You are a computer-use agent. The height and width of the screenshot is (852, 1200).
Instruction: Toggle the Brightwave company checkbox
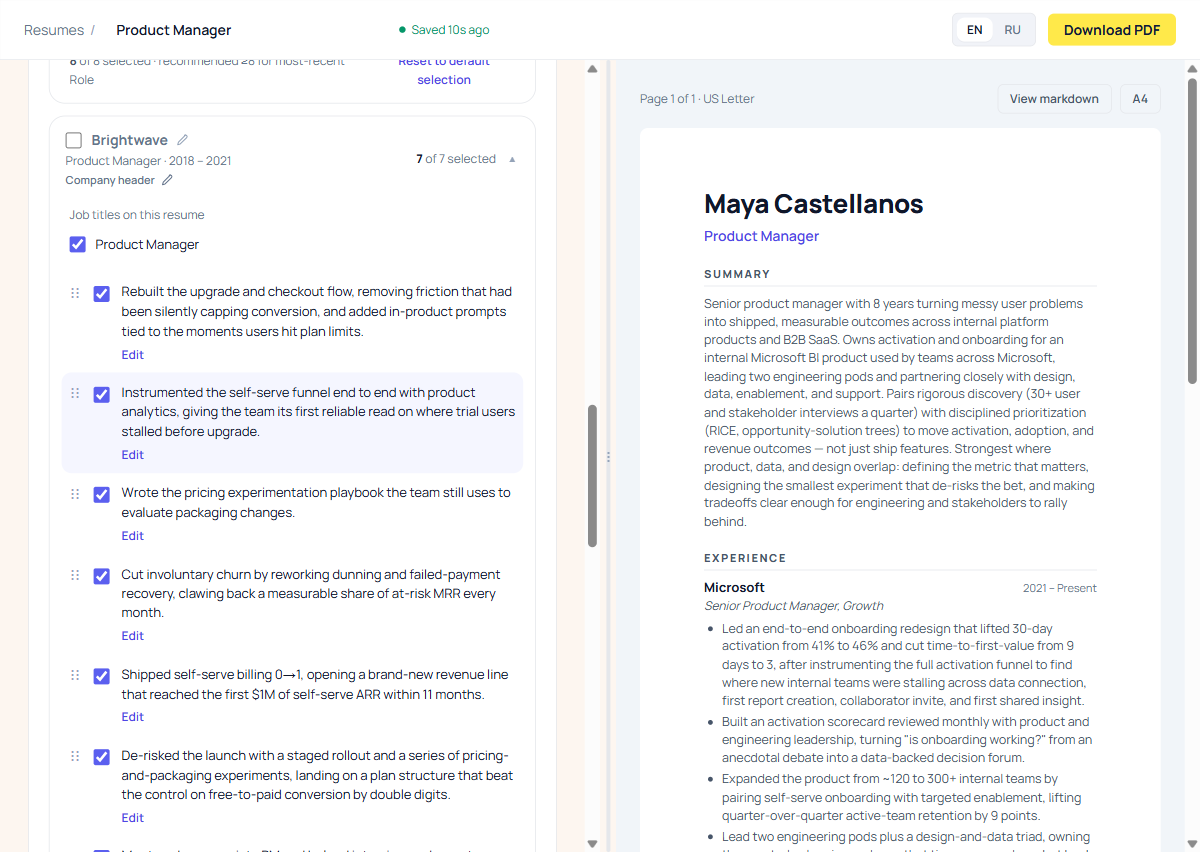pyautogui.click(x=74, y=140)
